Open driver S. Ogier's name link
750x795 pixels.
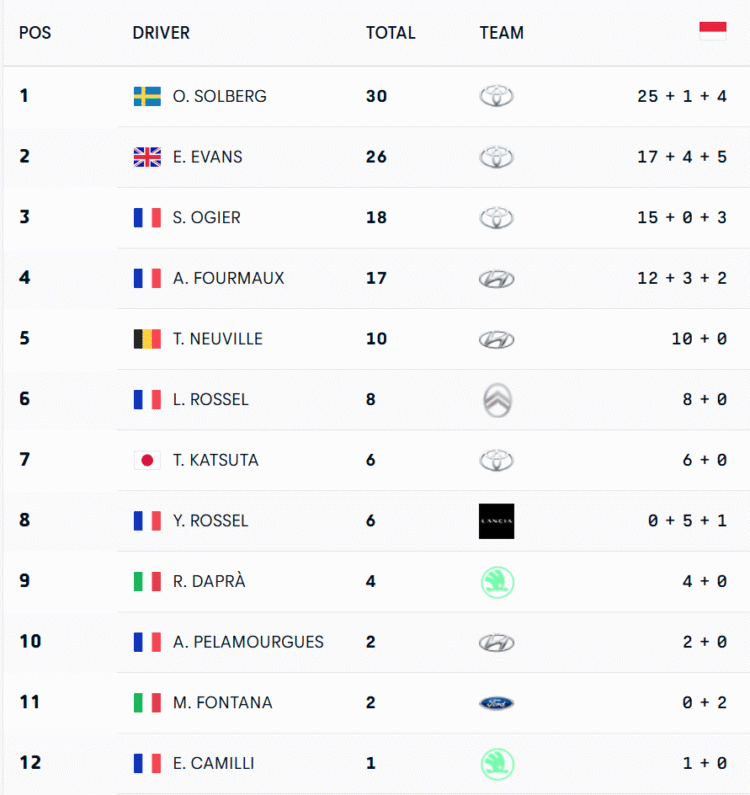[x=206, y=217]
